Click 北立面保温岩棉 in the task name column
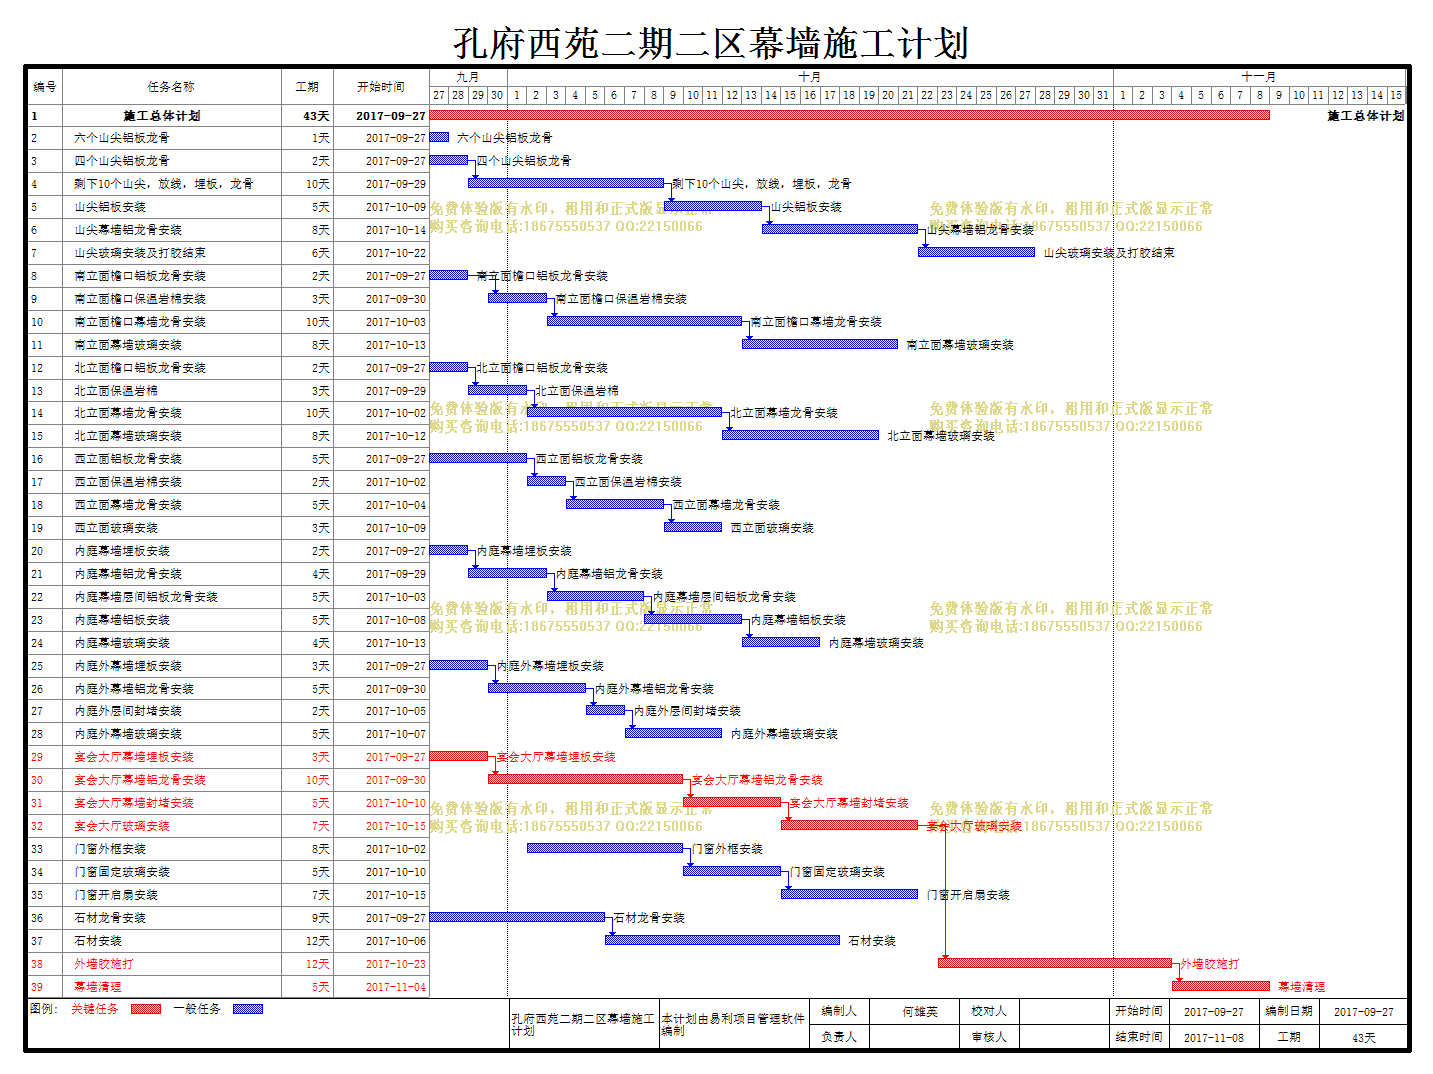1433x1074 pixels. point(116,391)
